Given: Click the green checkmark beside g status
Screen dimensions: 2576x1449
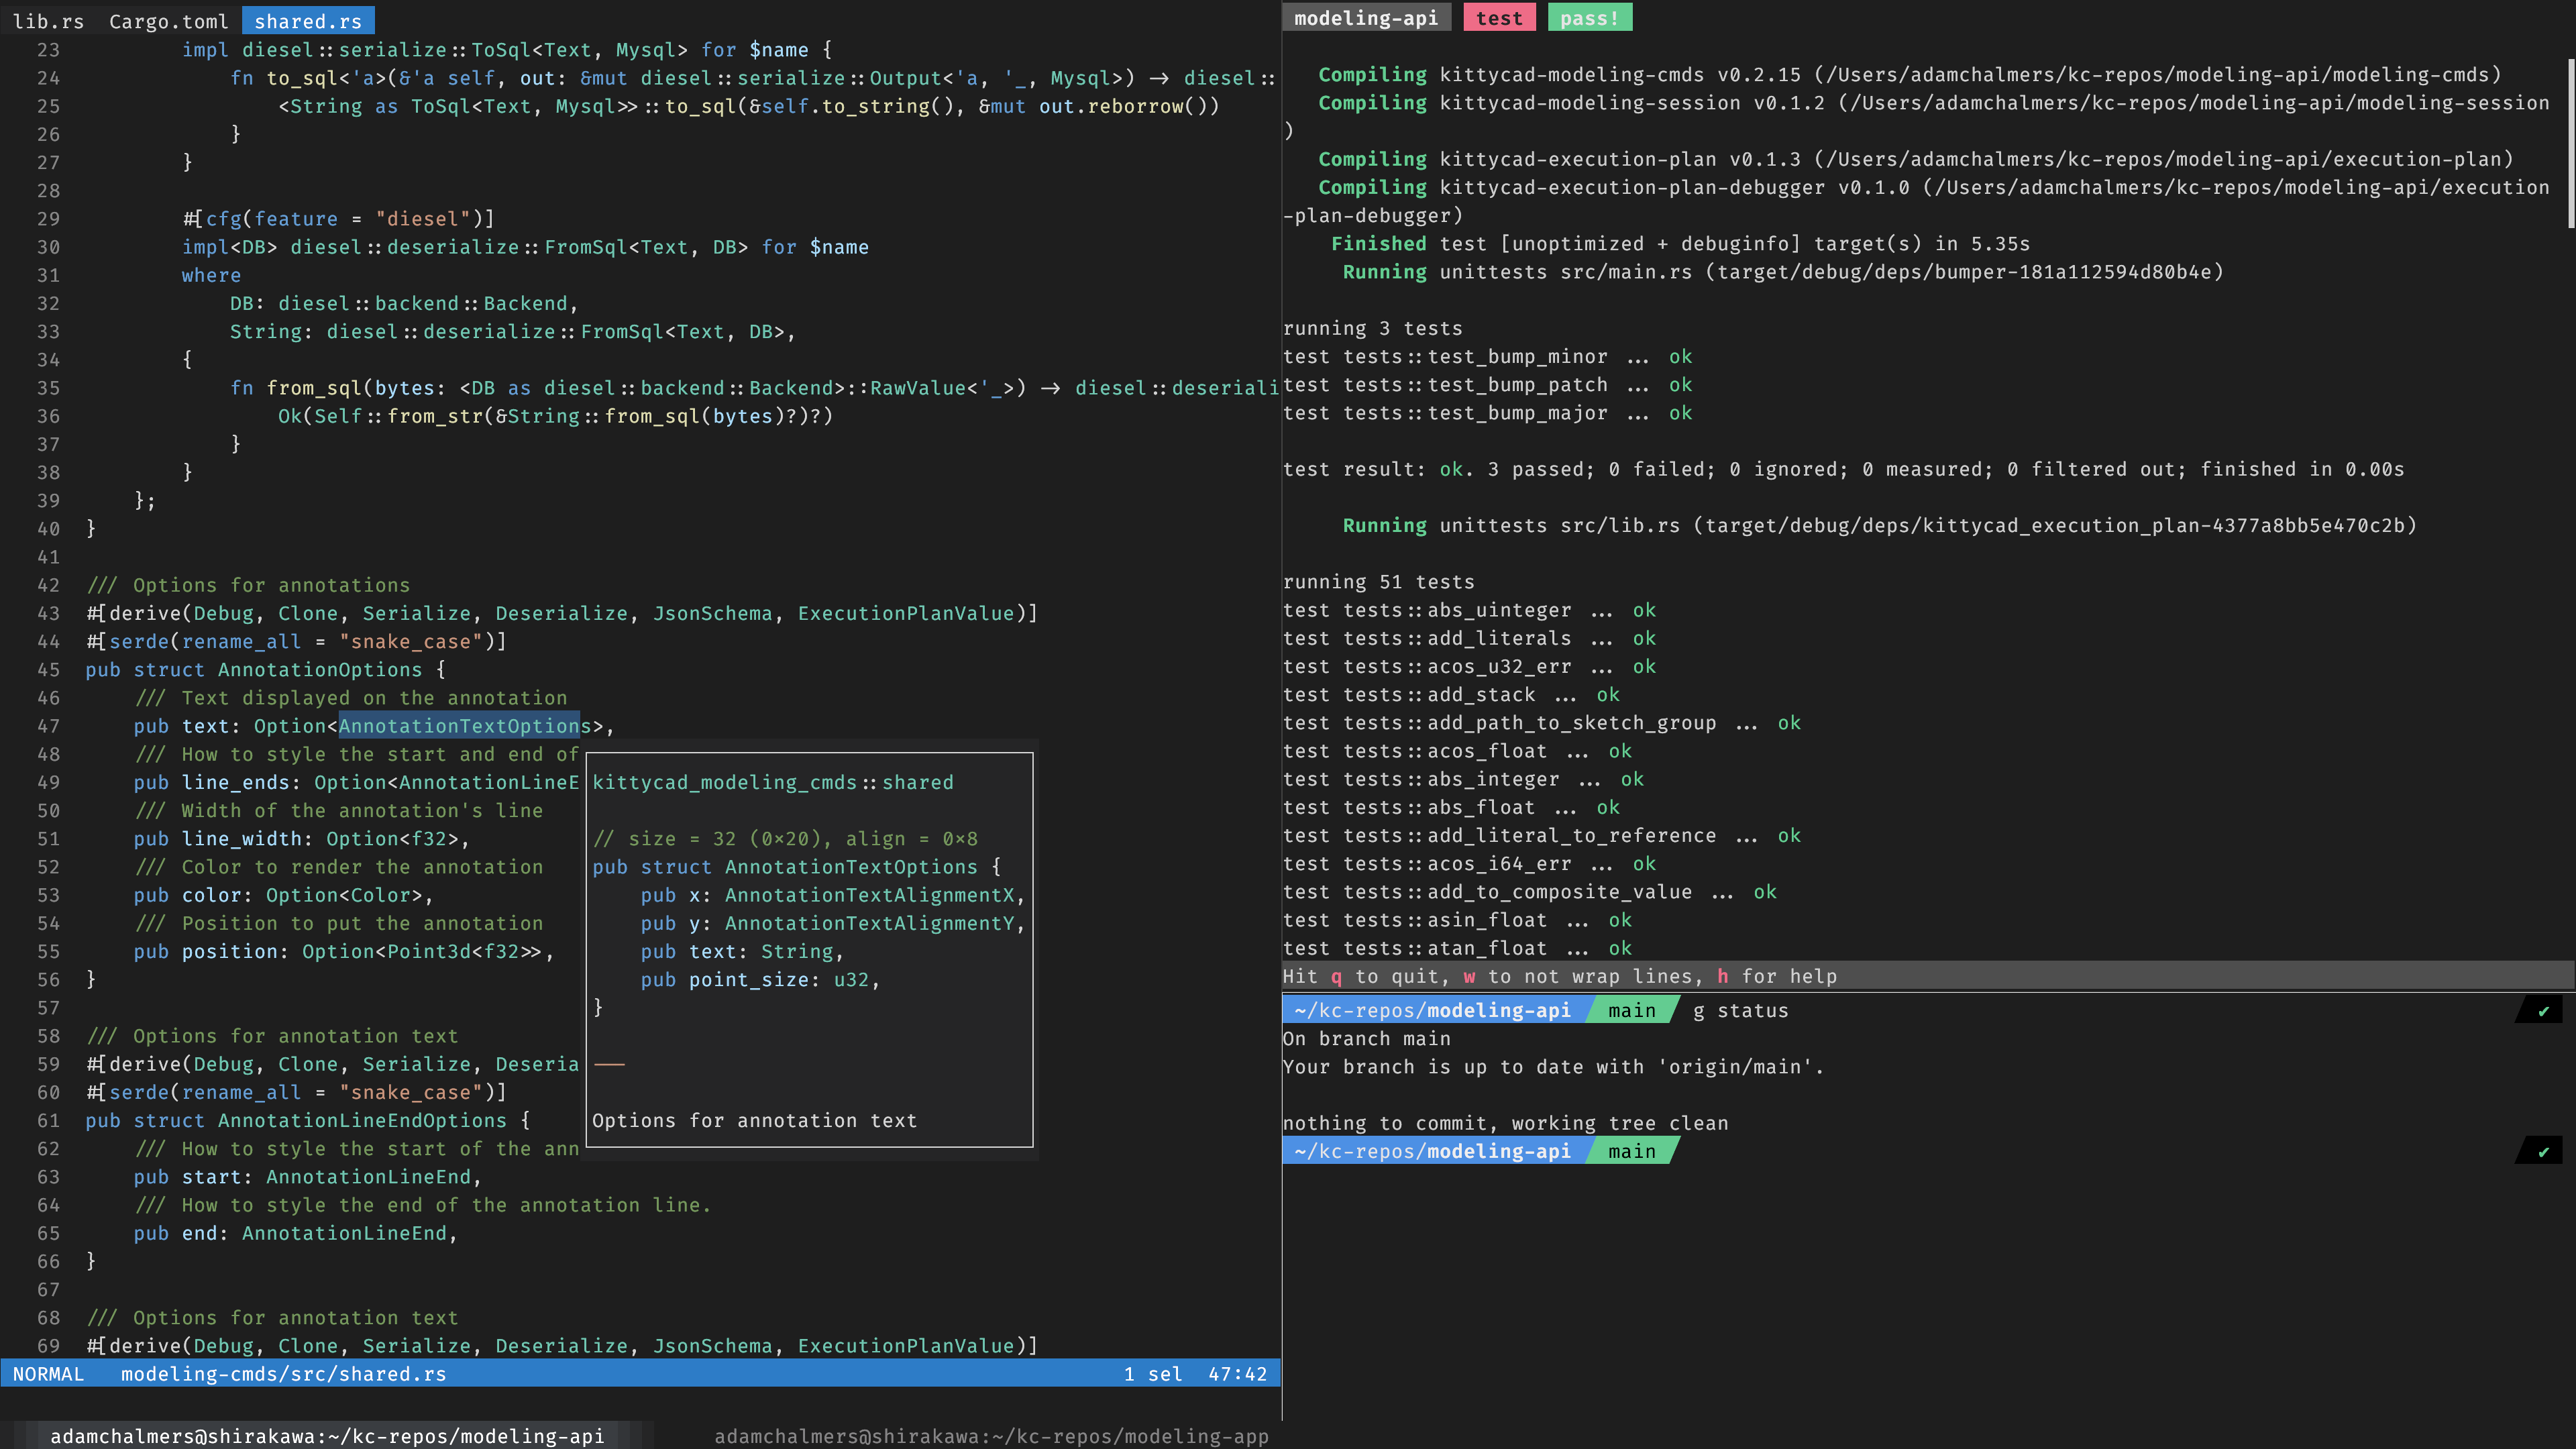Looking at the screenshot, I should point(2544,1011).
